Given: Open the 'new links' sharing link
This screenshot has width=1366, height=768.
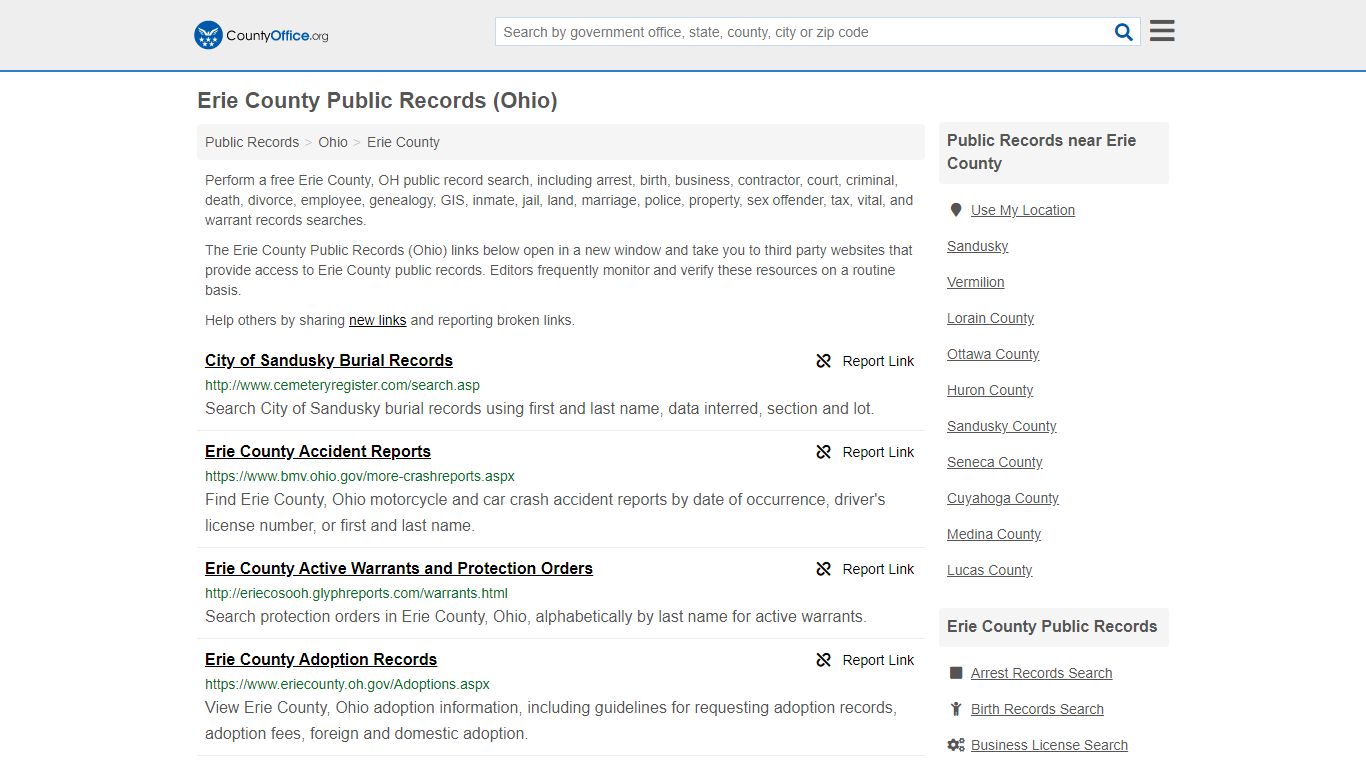Looking at the screenshot, I should coord(377,320).
